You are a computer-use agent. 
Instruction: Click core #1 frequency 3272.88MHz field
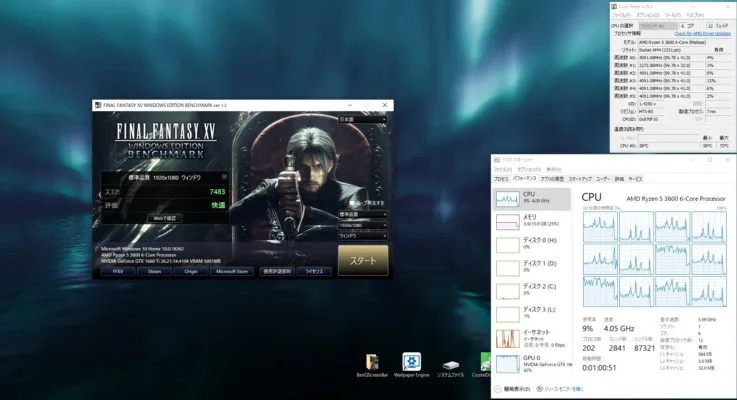(671, 65)
